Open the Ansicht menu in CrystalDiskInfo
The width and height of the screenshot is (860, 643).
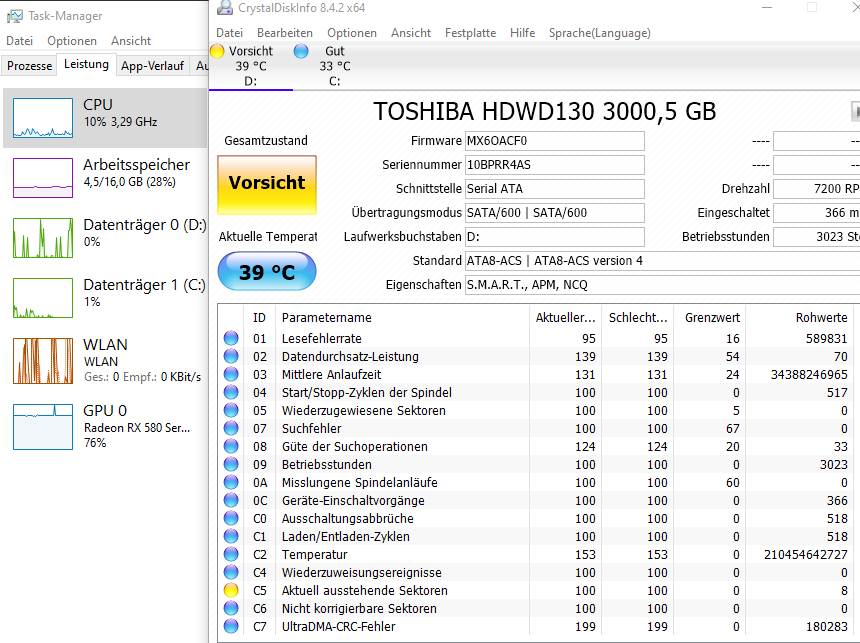(x=411, y=33)
